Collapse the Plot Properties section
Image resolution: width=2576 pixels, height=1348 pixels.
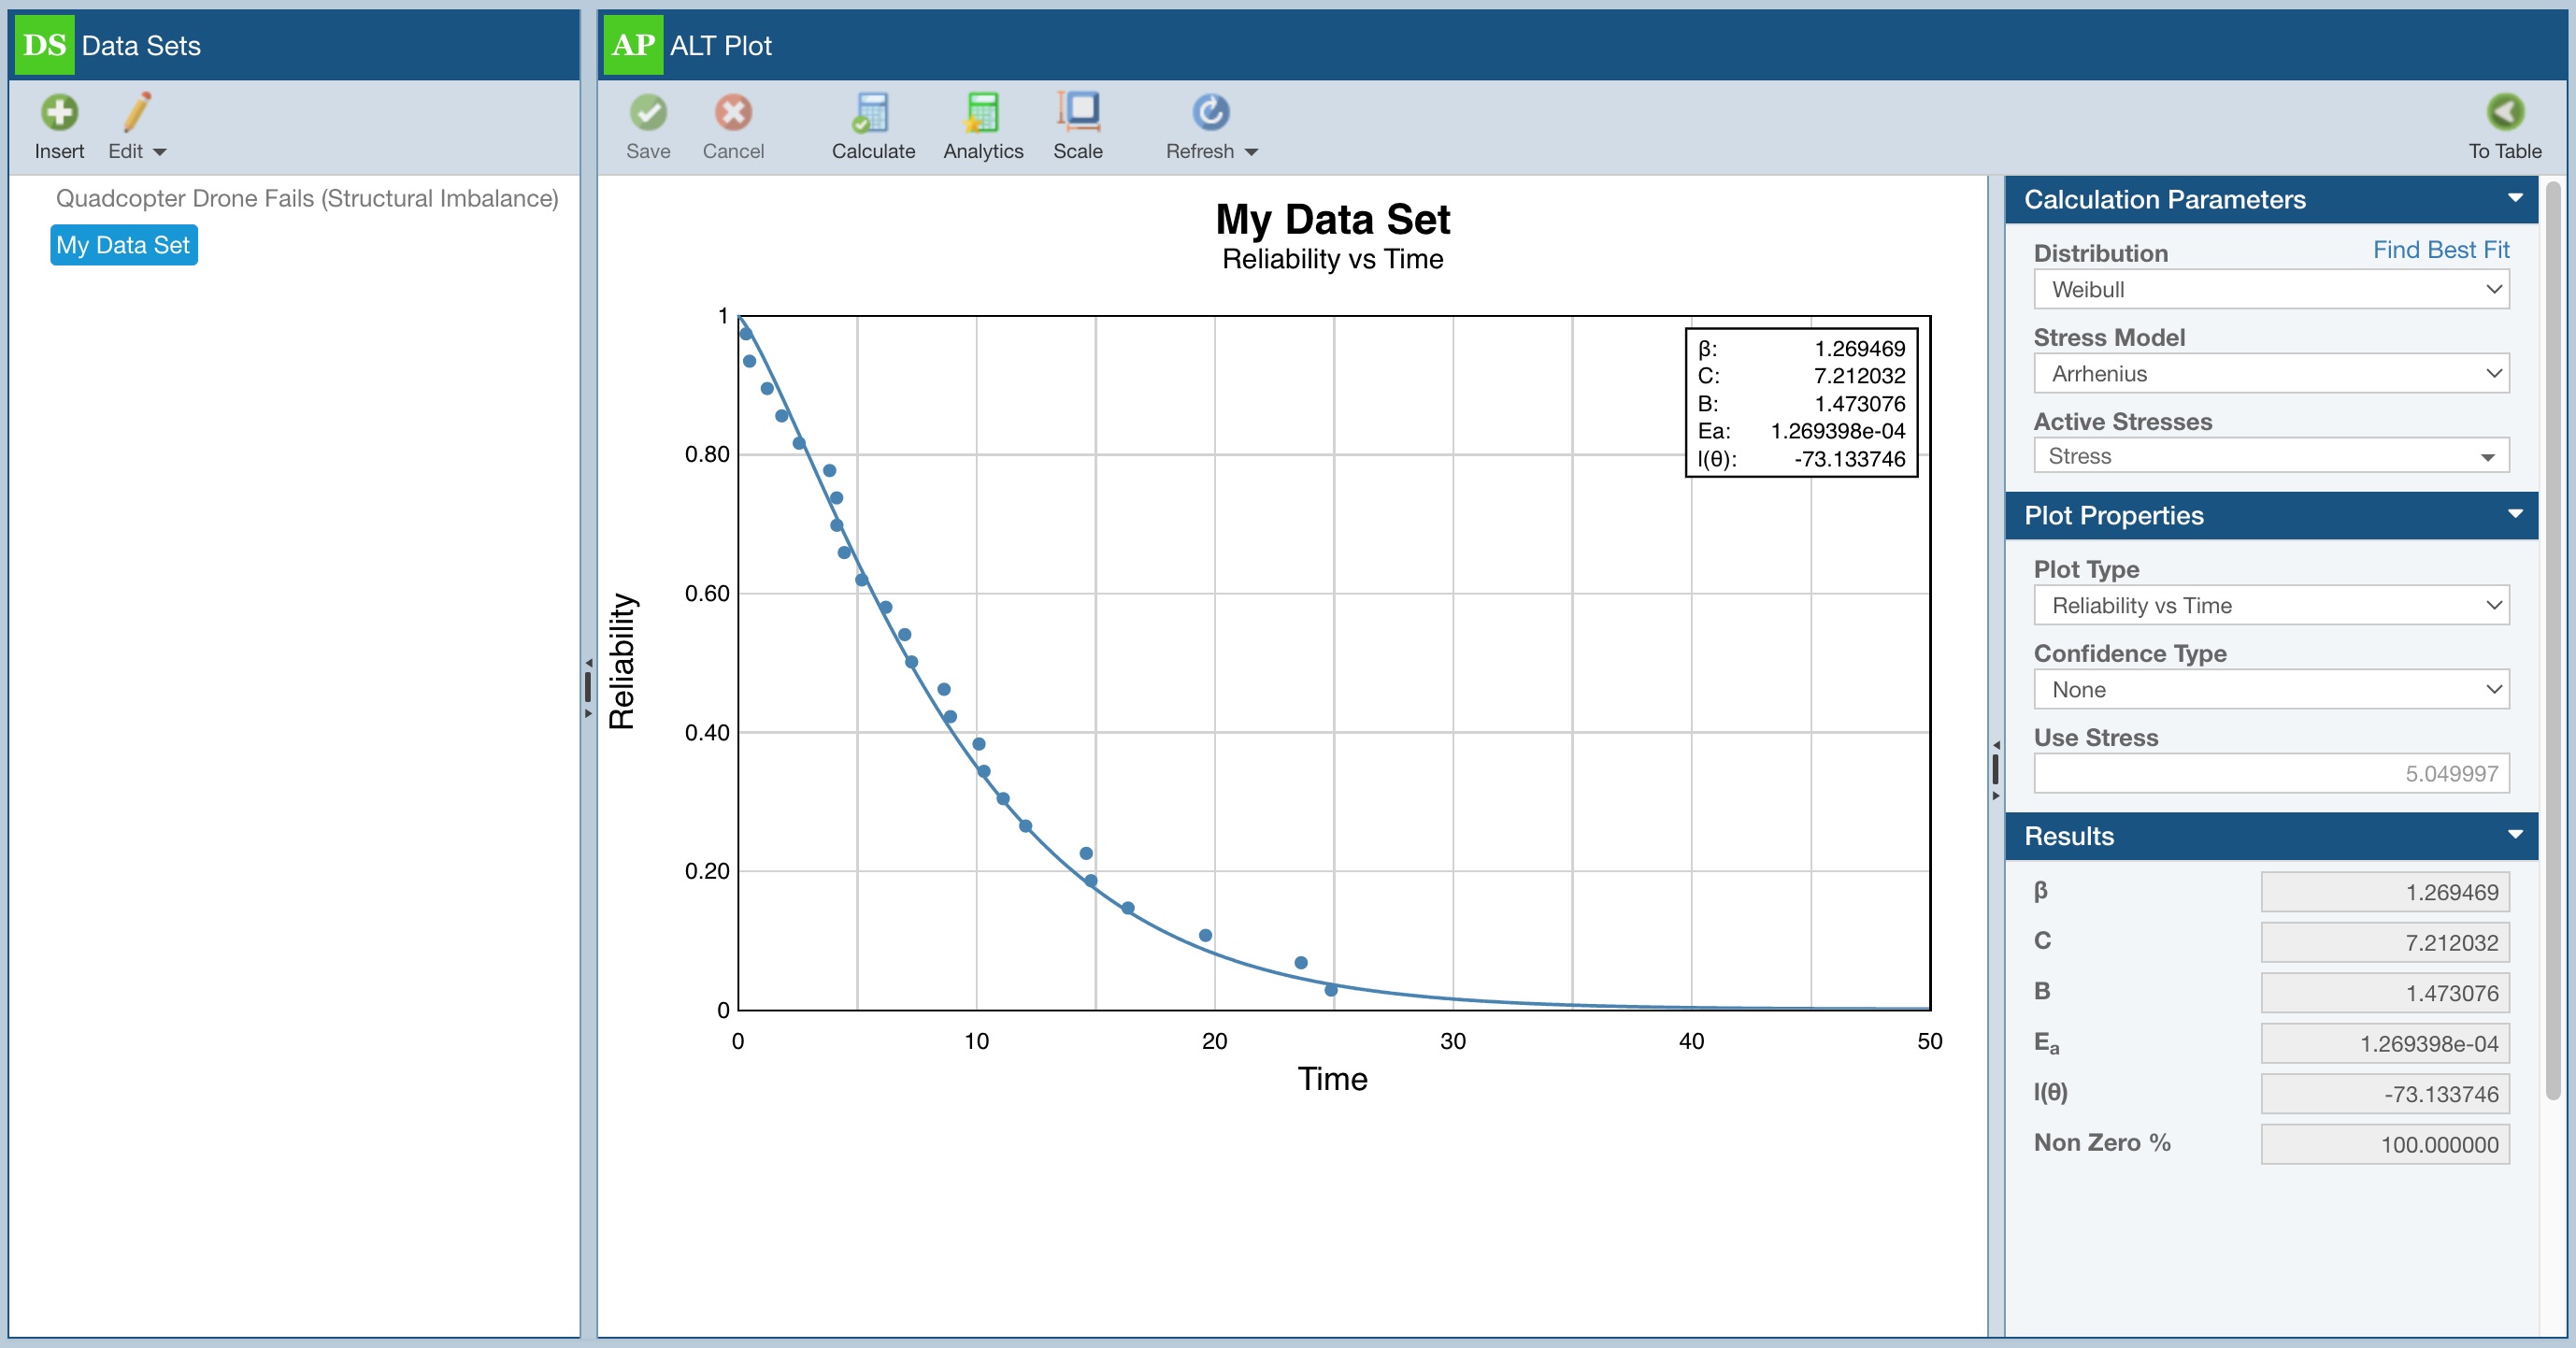pos(2514,515)
